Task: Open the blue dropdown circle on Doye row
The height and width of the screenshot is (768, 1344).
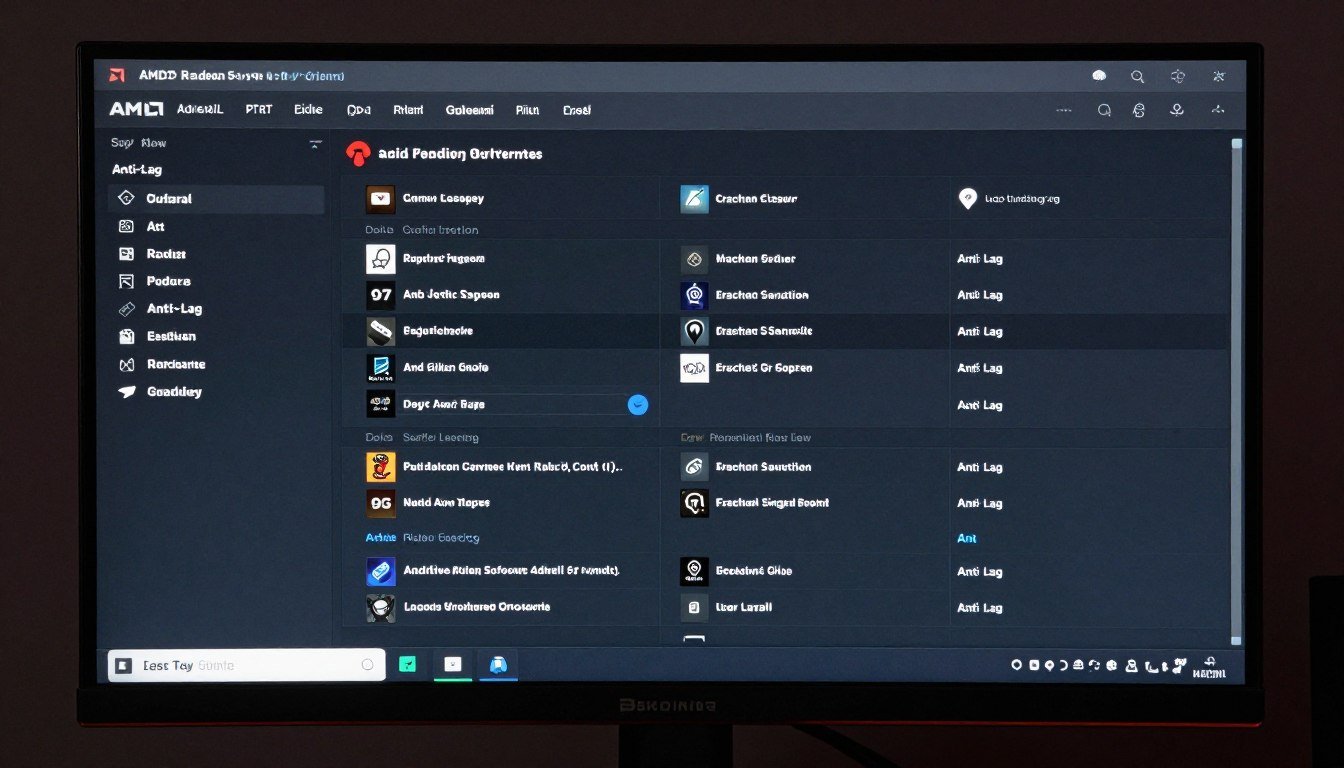Action: [x=637, y=404]
